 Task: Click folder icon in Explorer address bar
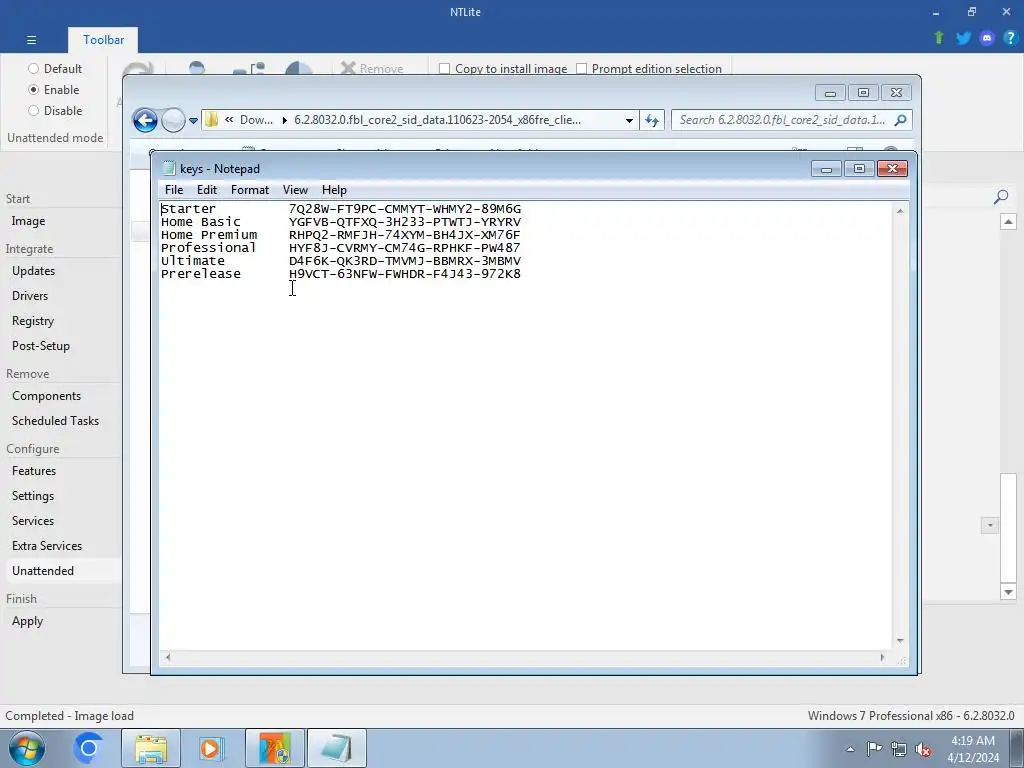click(x=212, y=120)
